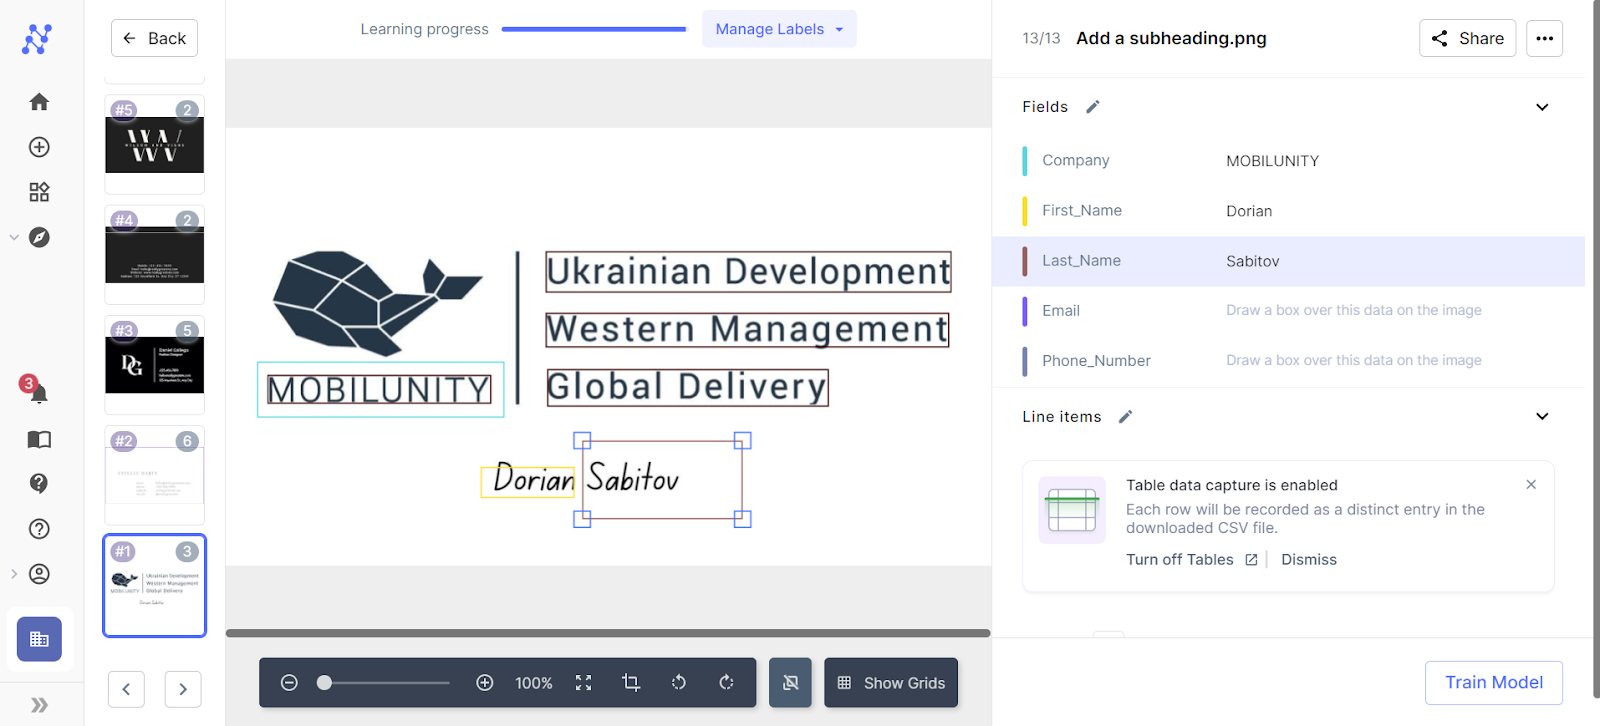
Task: Select the MOBILUNITY annotation box on image
Action: click(380, 389)
